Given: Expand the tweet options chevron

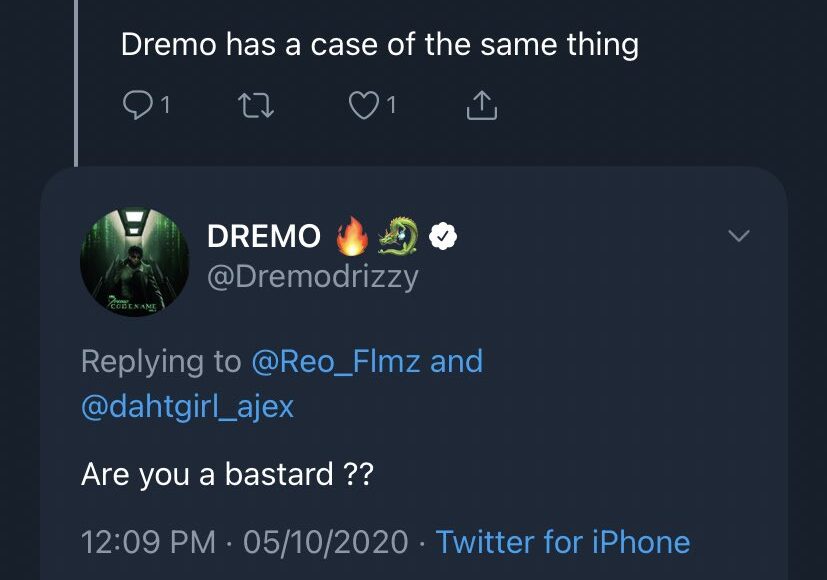Looking at the screenshot, I should (x=738, y=236).
